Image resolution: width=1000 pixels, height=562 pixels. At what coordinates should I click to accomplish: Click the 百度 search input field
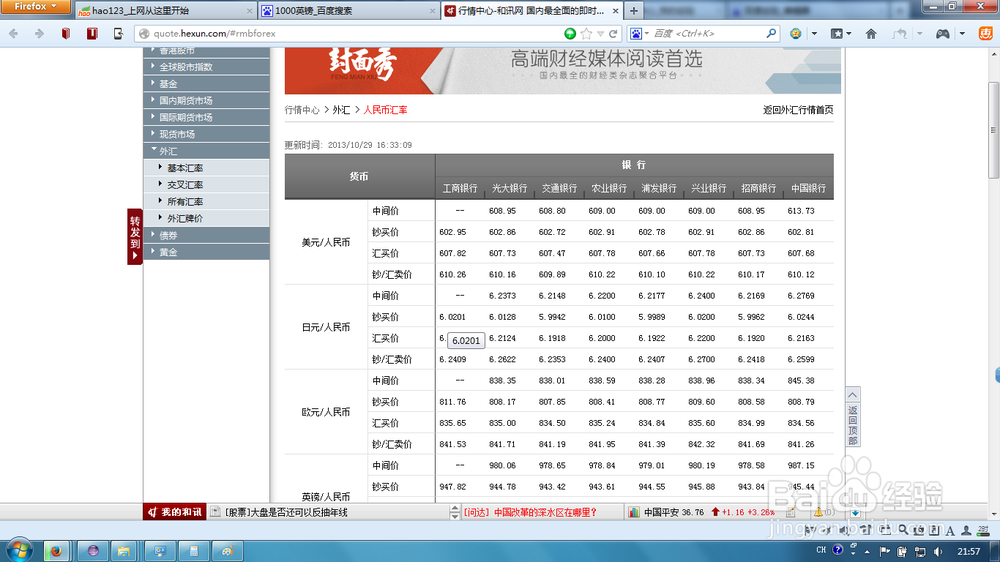[708, 33]
